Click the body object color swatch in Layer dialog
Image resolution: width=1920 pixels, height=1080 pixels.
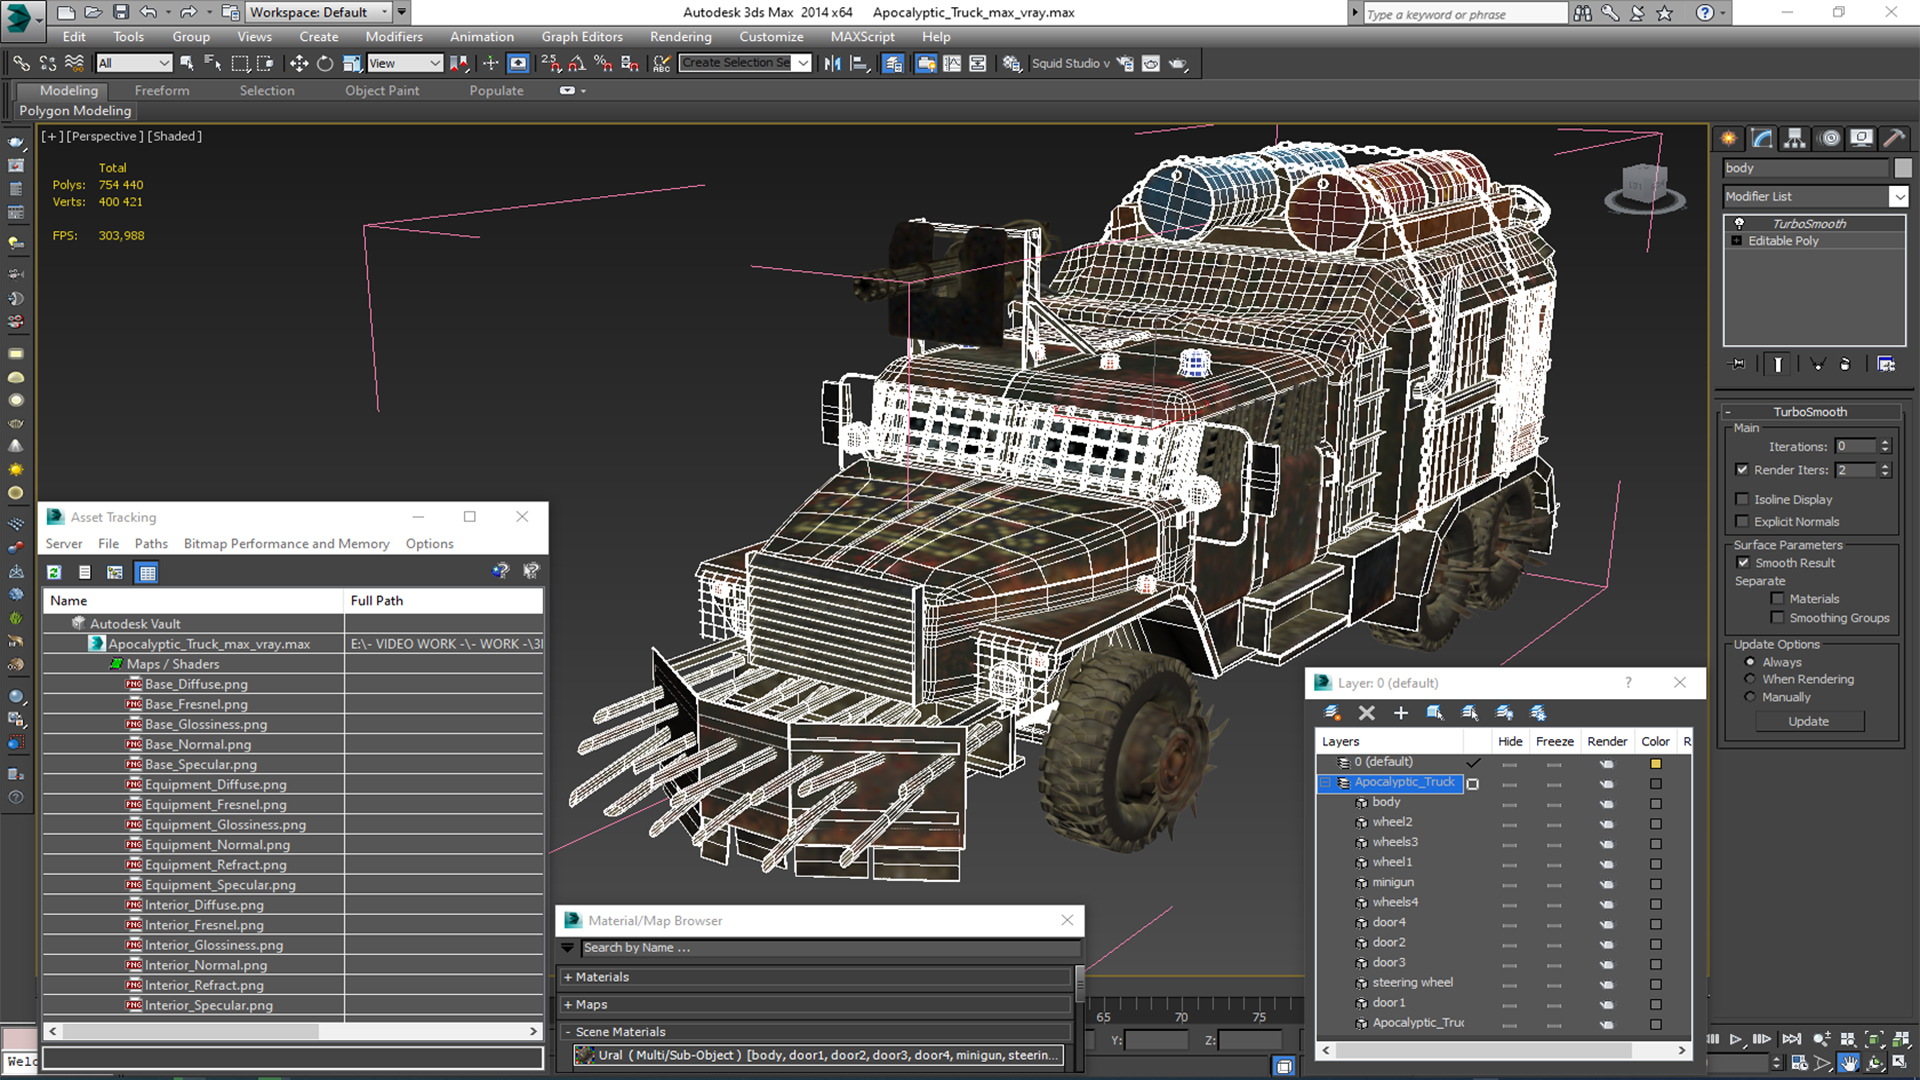pyautogui.click(x=1655, y=804)
